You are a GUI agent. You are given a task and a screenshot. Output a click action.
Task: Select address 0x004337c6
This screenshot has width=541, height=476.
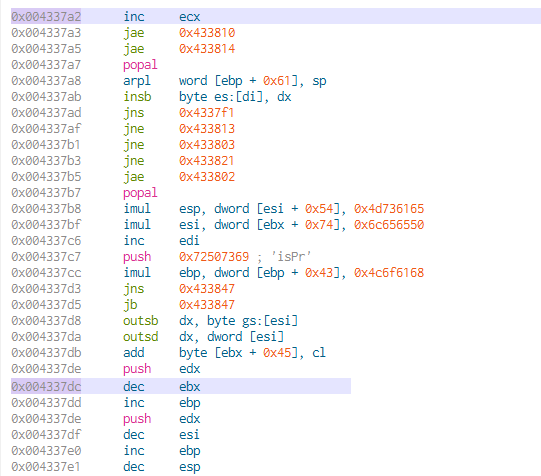(x=46, y=241)
